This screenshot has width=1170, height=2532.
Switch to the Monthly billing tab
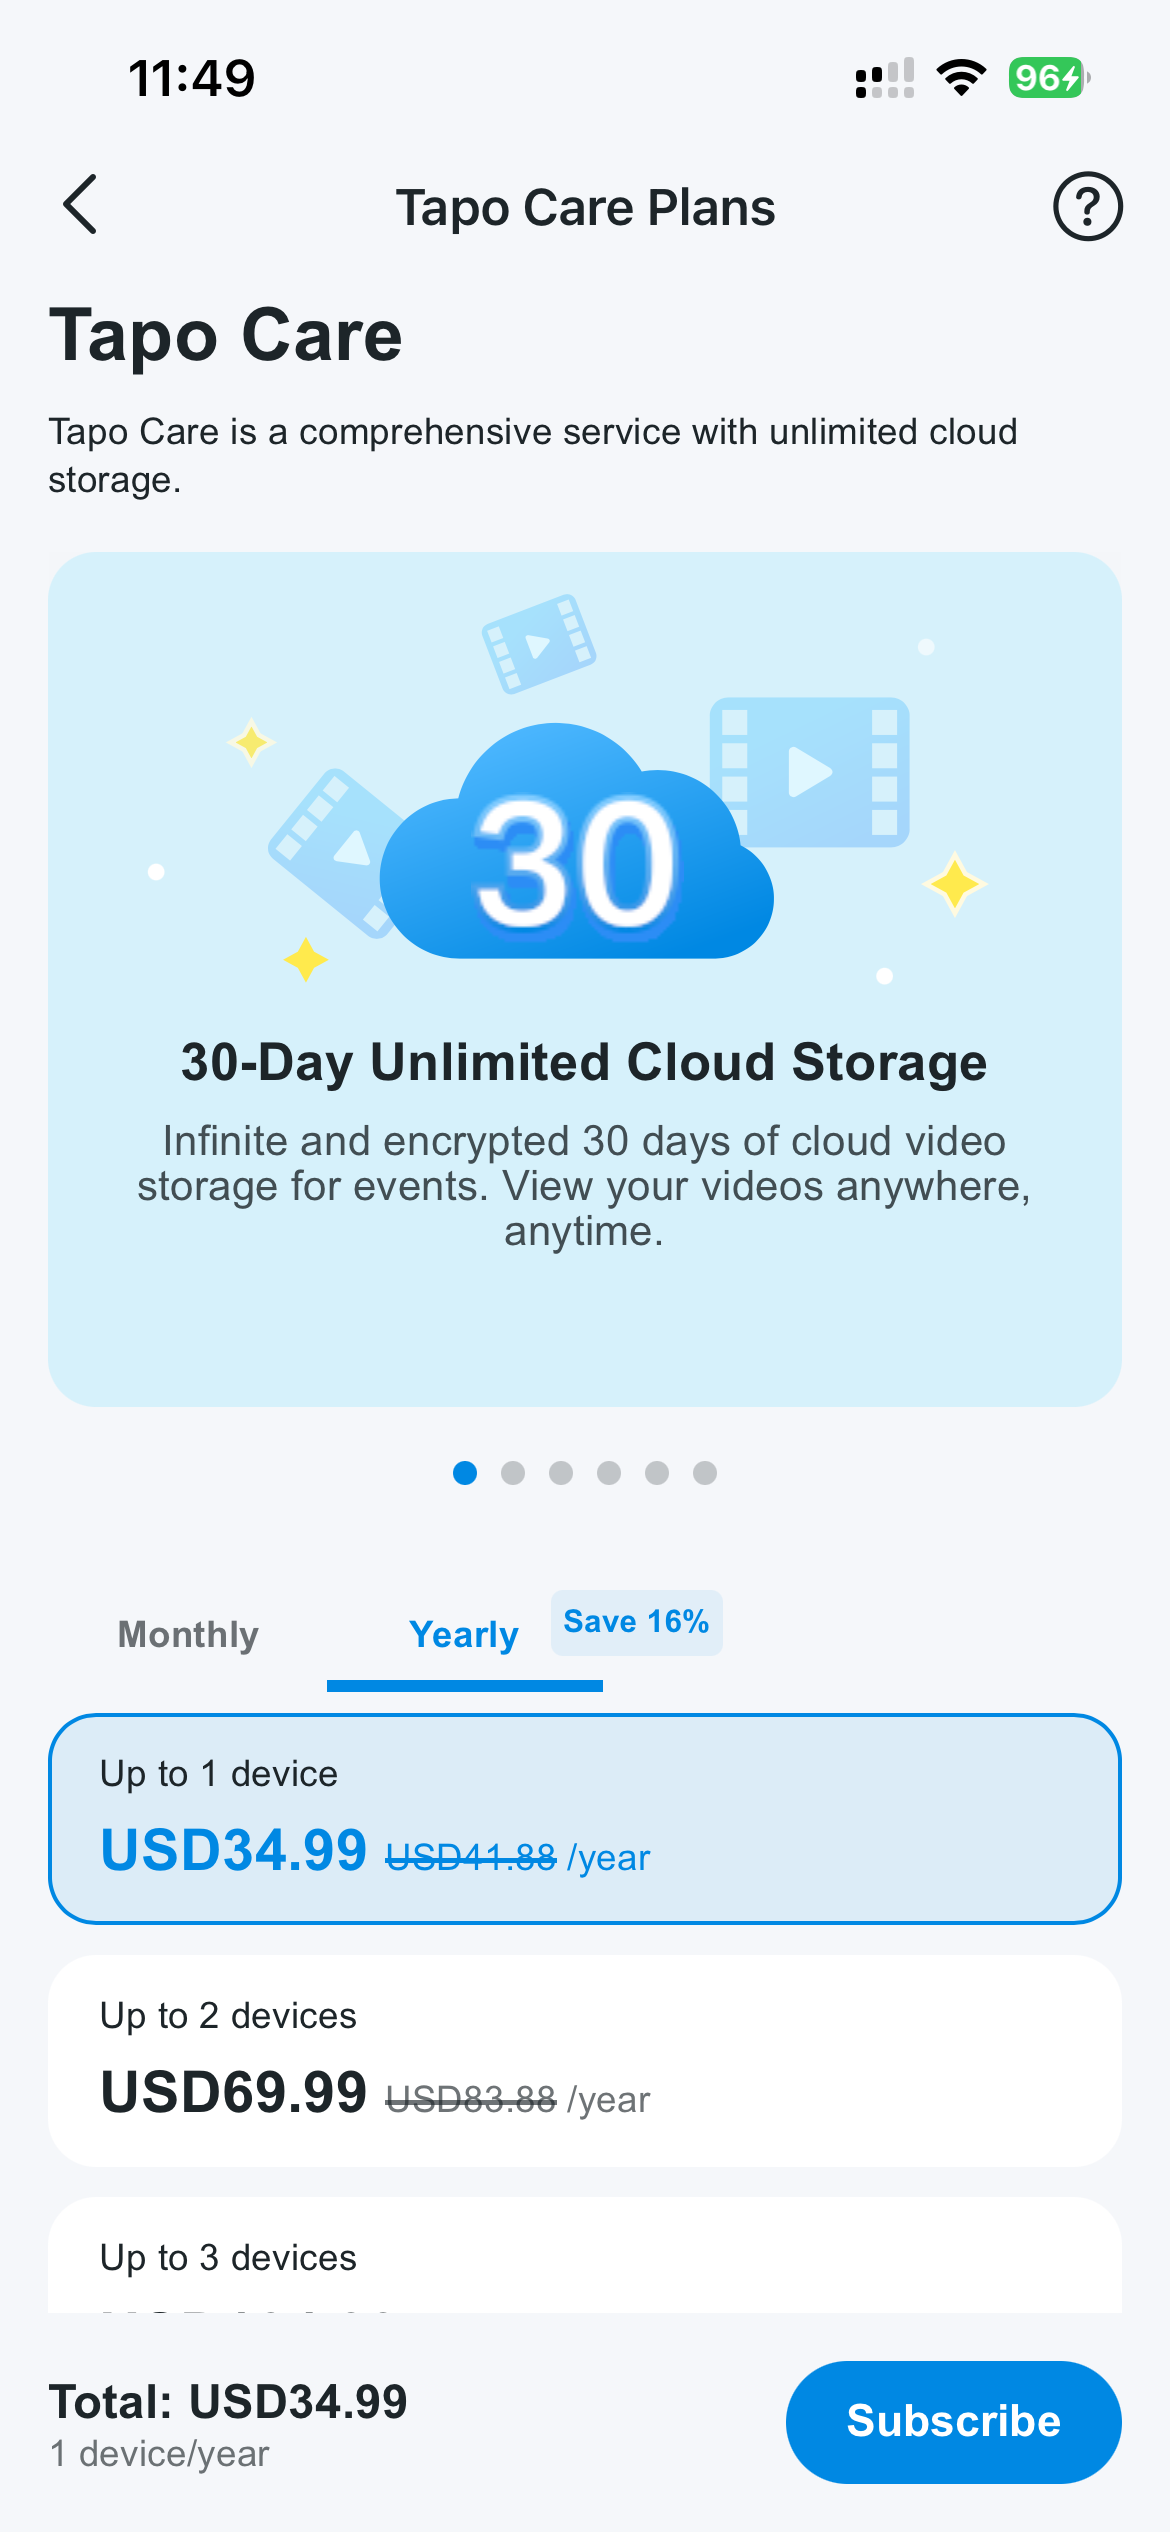188,1634
